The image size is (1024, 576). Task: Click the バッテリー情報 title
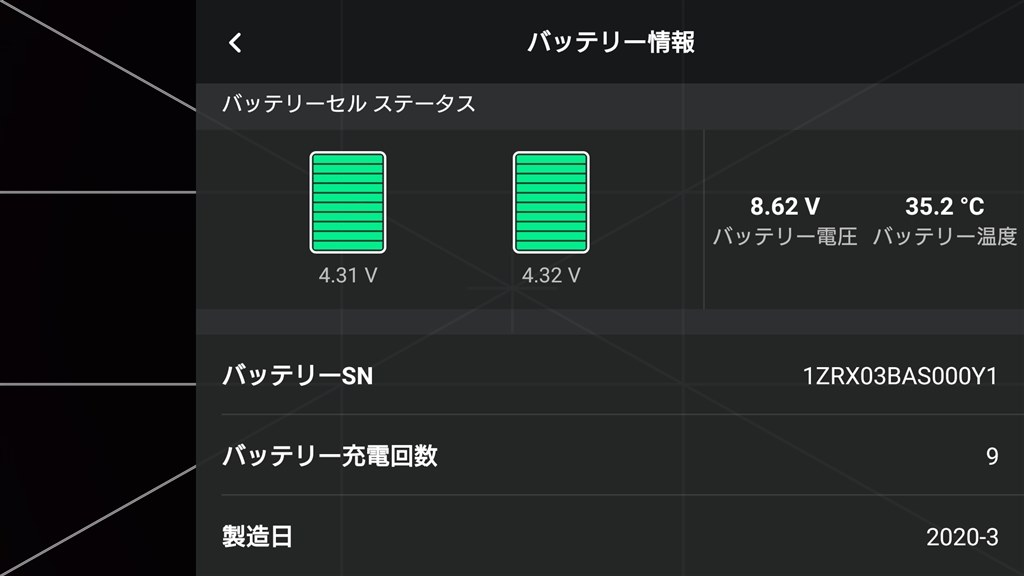tap(611, 42)
